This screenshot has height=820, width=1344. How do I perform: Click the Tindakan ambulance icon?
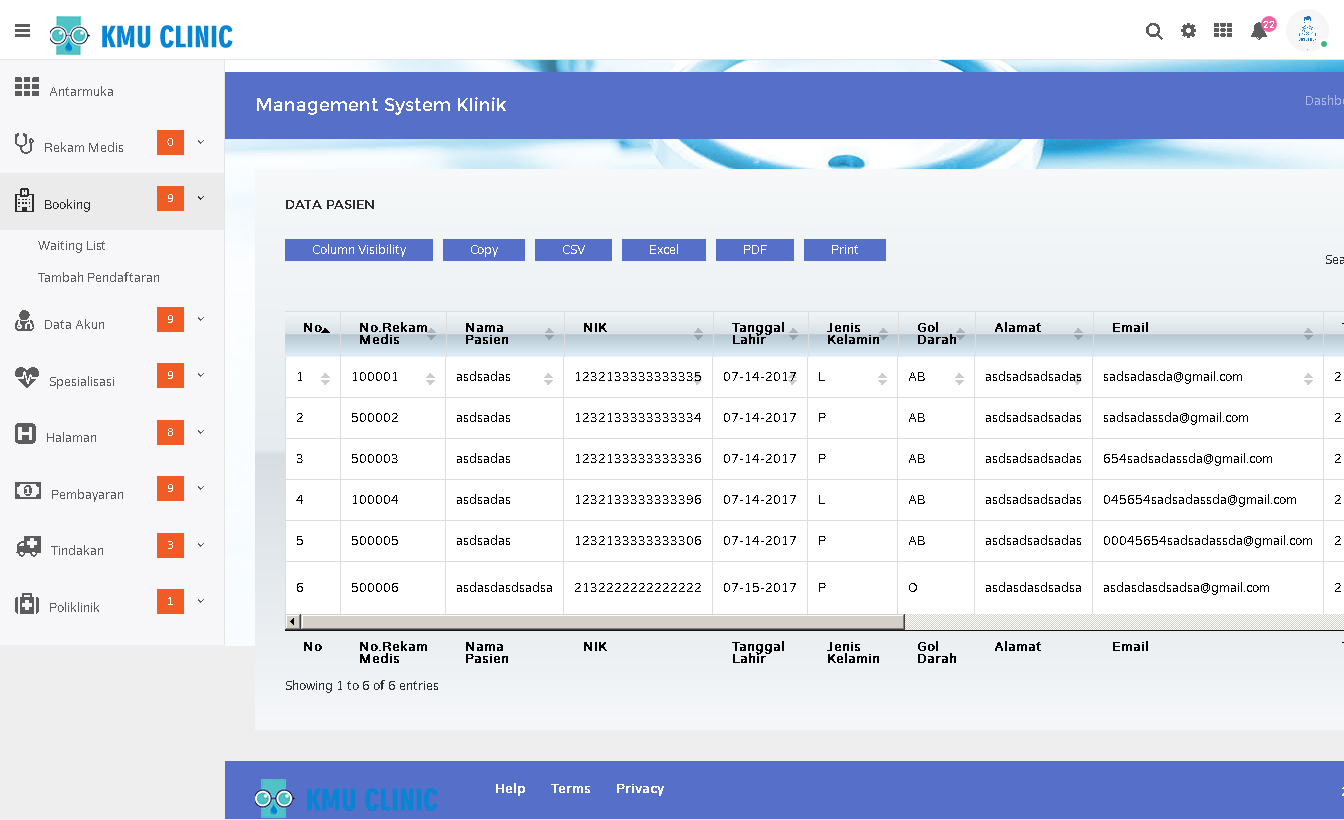click(28, 547)
